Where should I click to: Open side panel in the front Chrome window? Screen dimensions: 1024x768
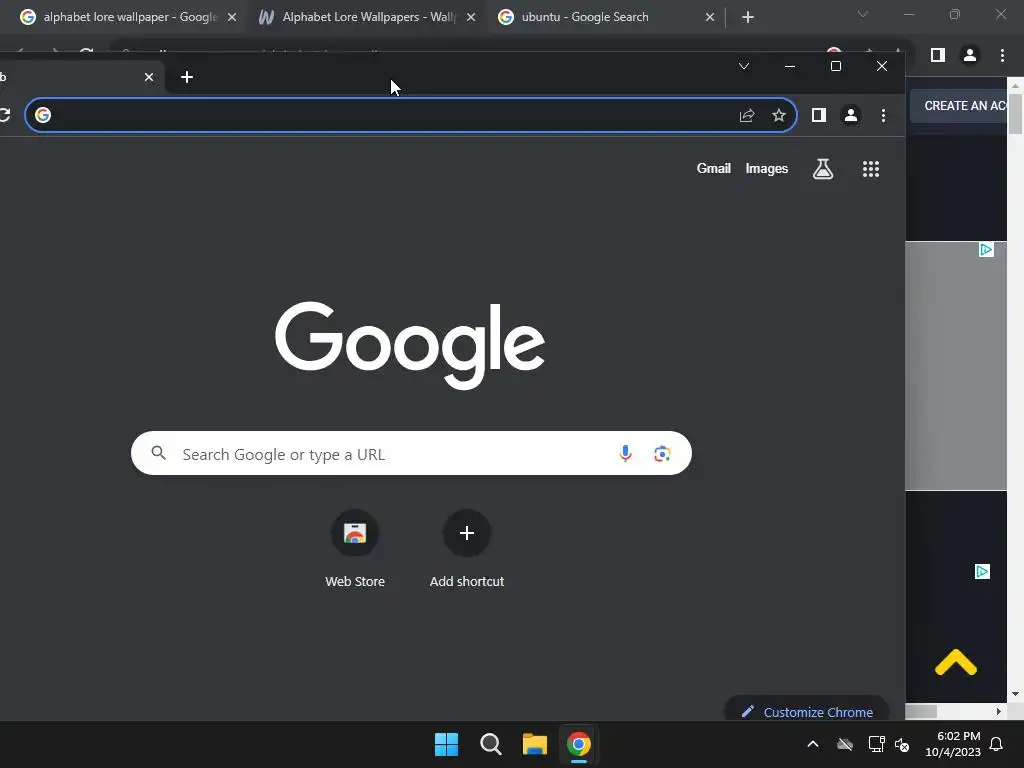(819, 116)
